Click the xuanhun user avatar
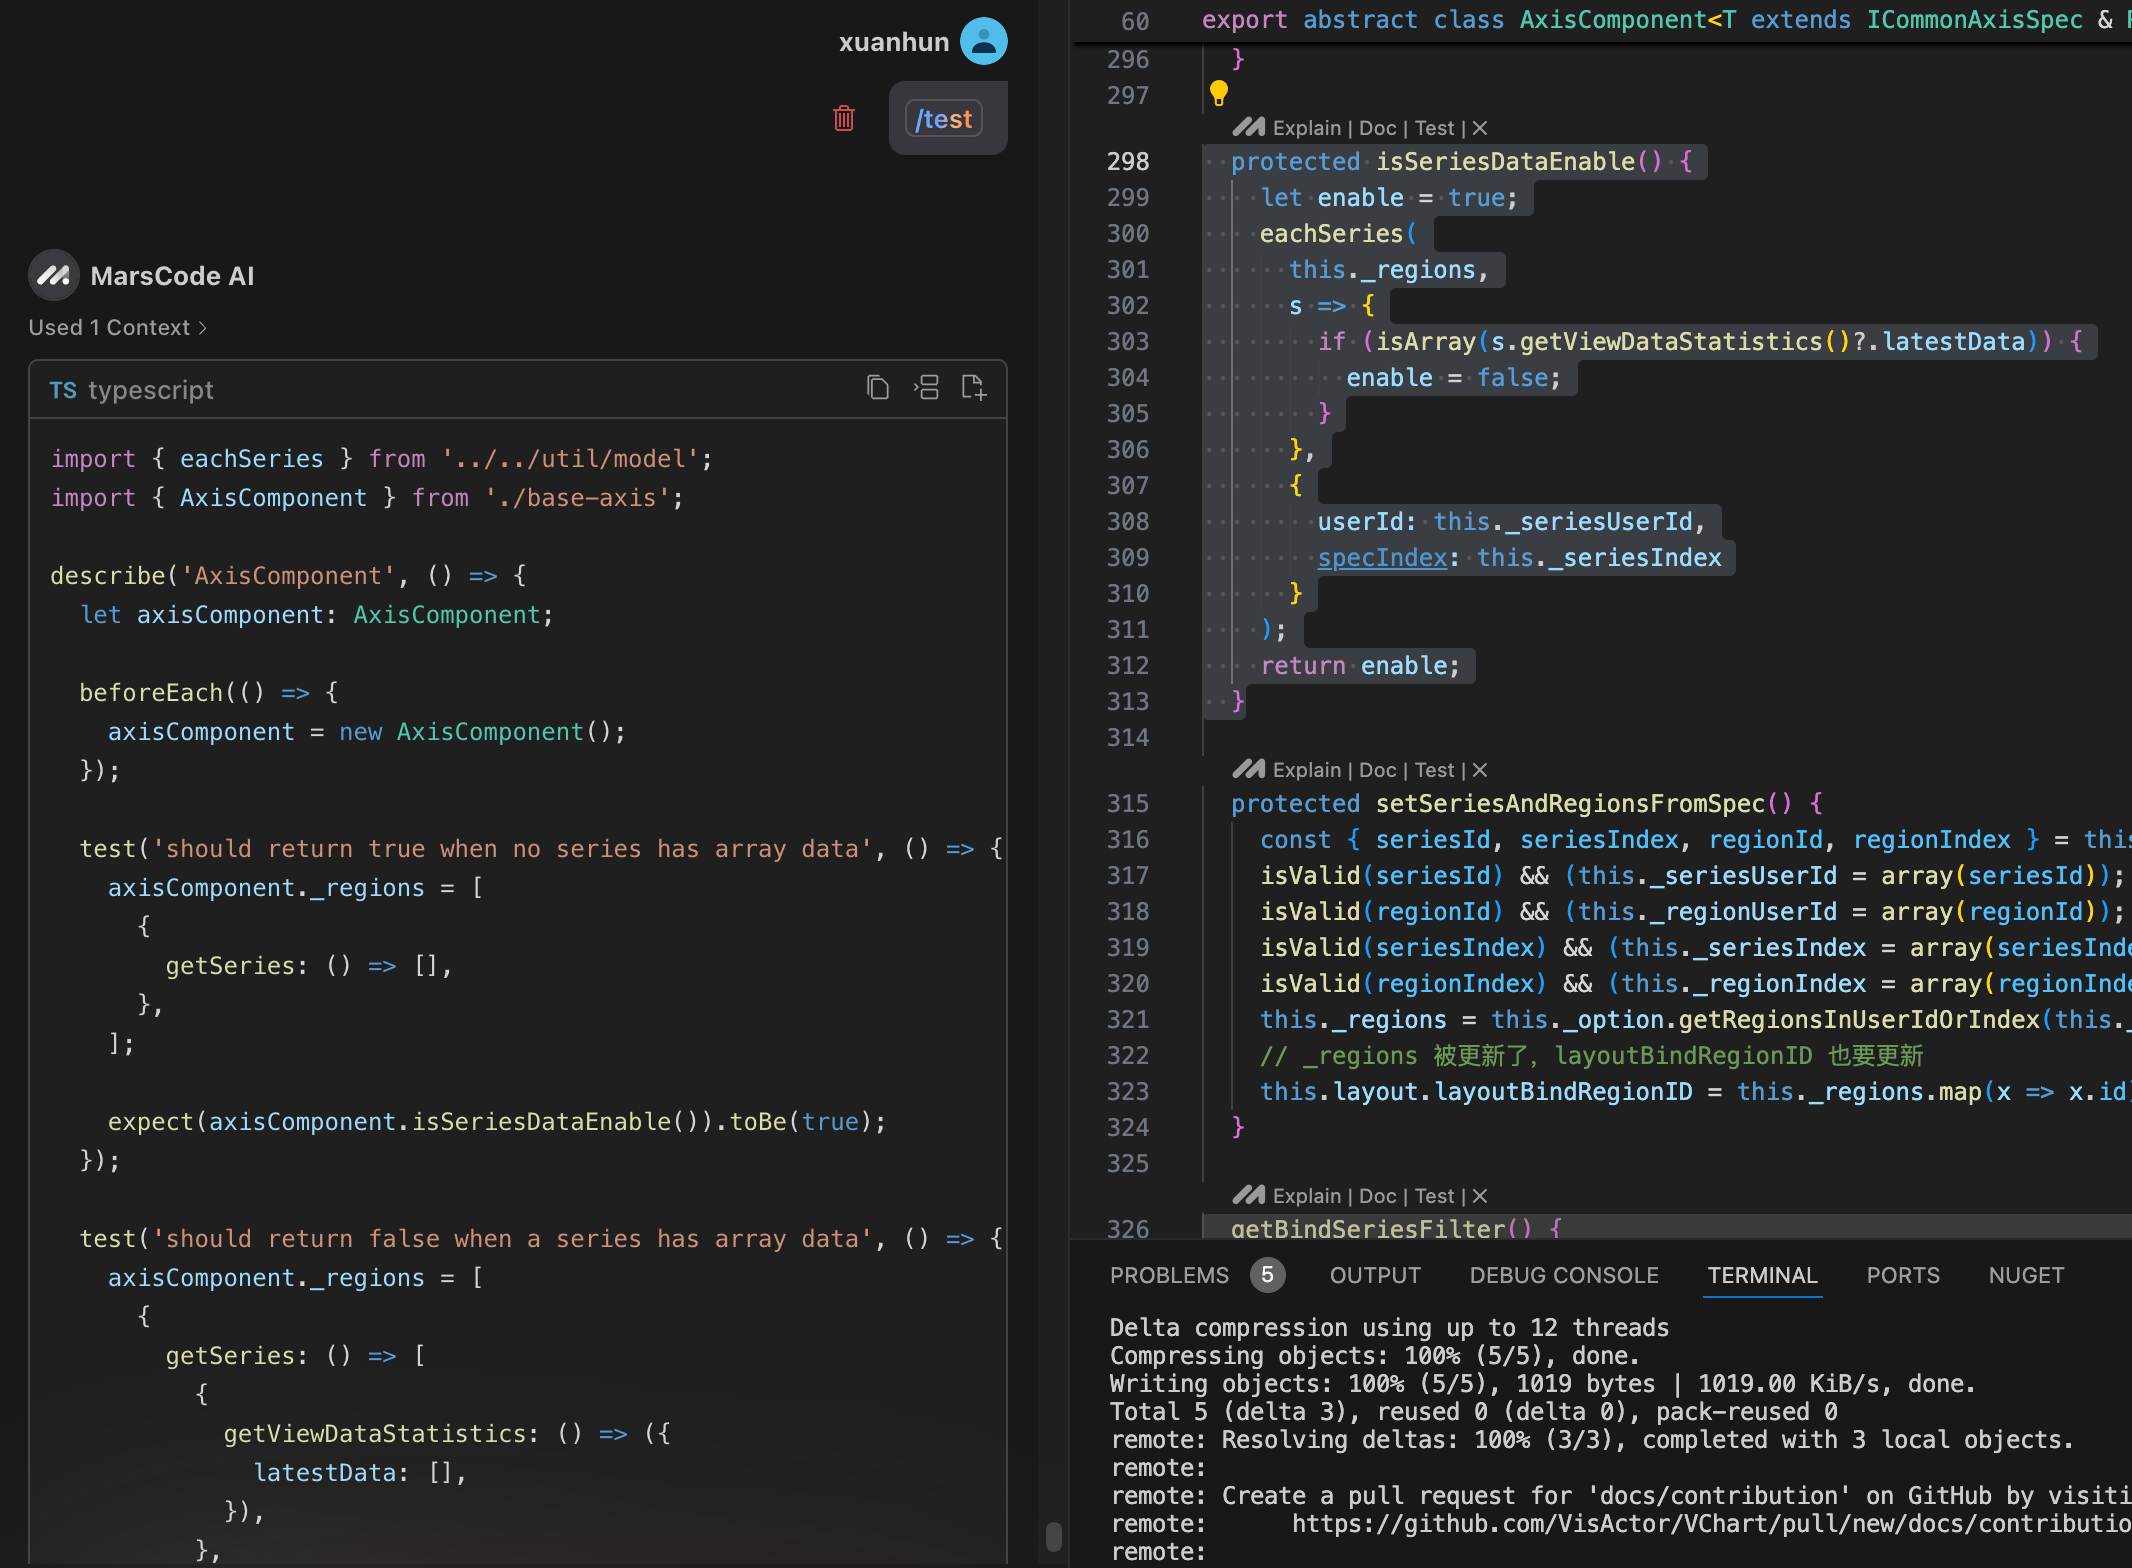The height and width of the screenshot is (1568, 2132). pyautogui.click(x=983, y=42)
